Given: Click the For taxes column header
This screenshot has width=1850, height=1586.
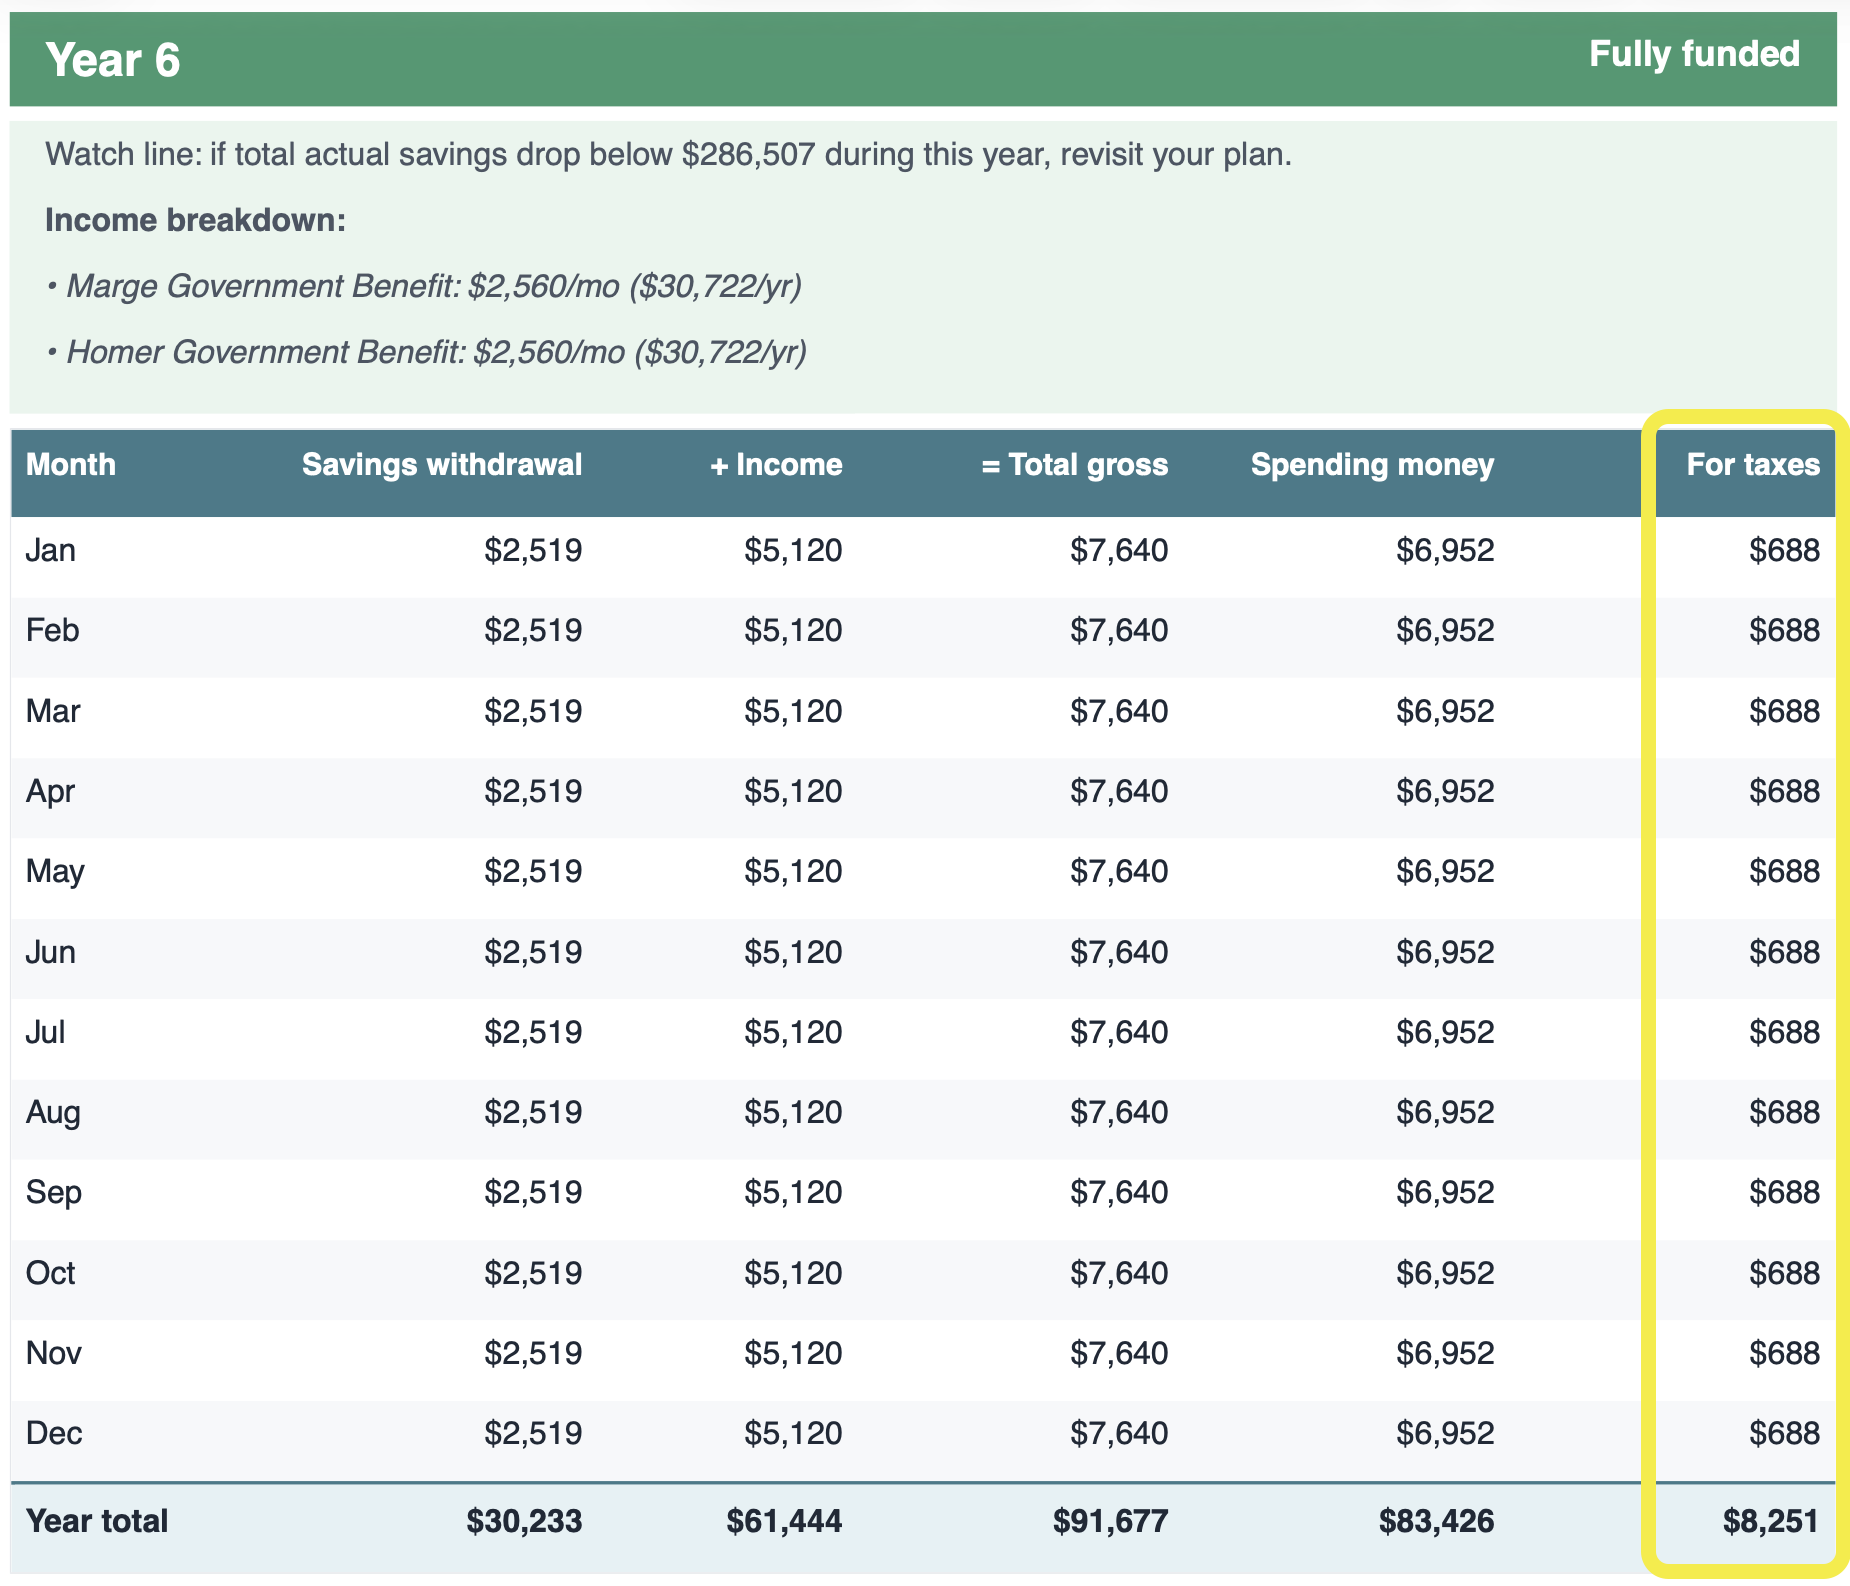Looking at the screenshot, I should point(1753,465).
